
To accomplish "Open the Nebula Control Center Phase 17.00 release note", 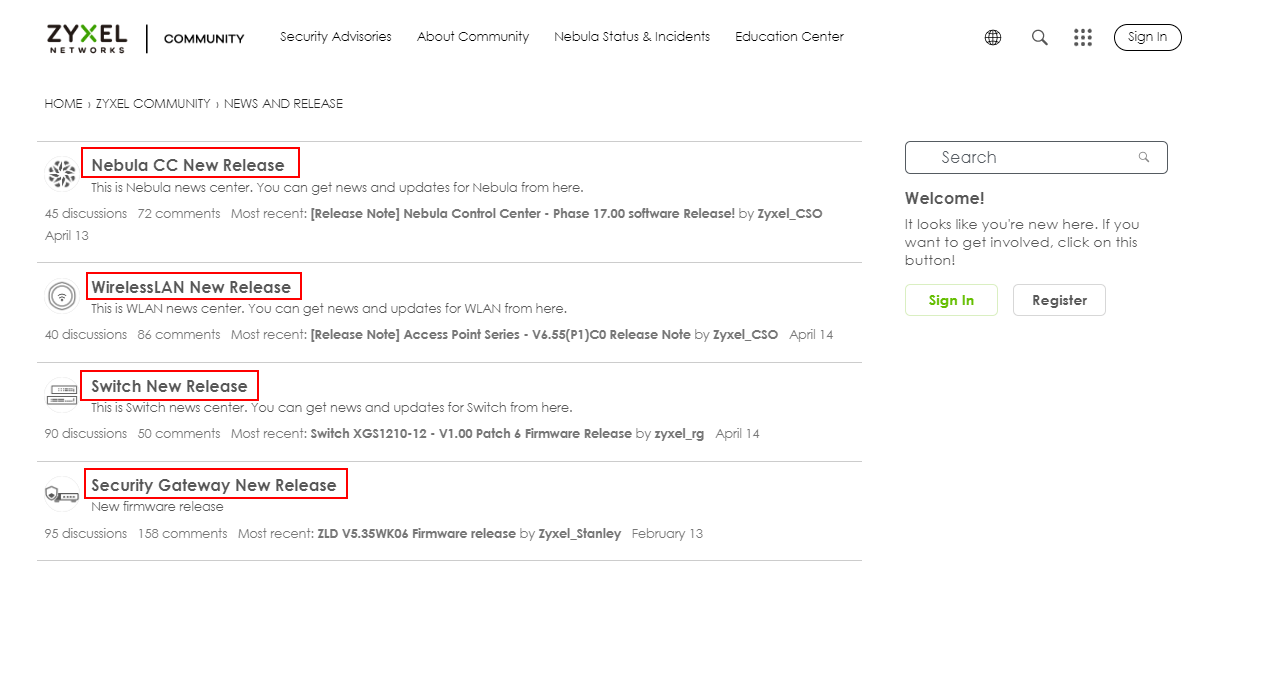I will pyautogui.click(x=523, y=214).
